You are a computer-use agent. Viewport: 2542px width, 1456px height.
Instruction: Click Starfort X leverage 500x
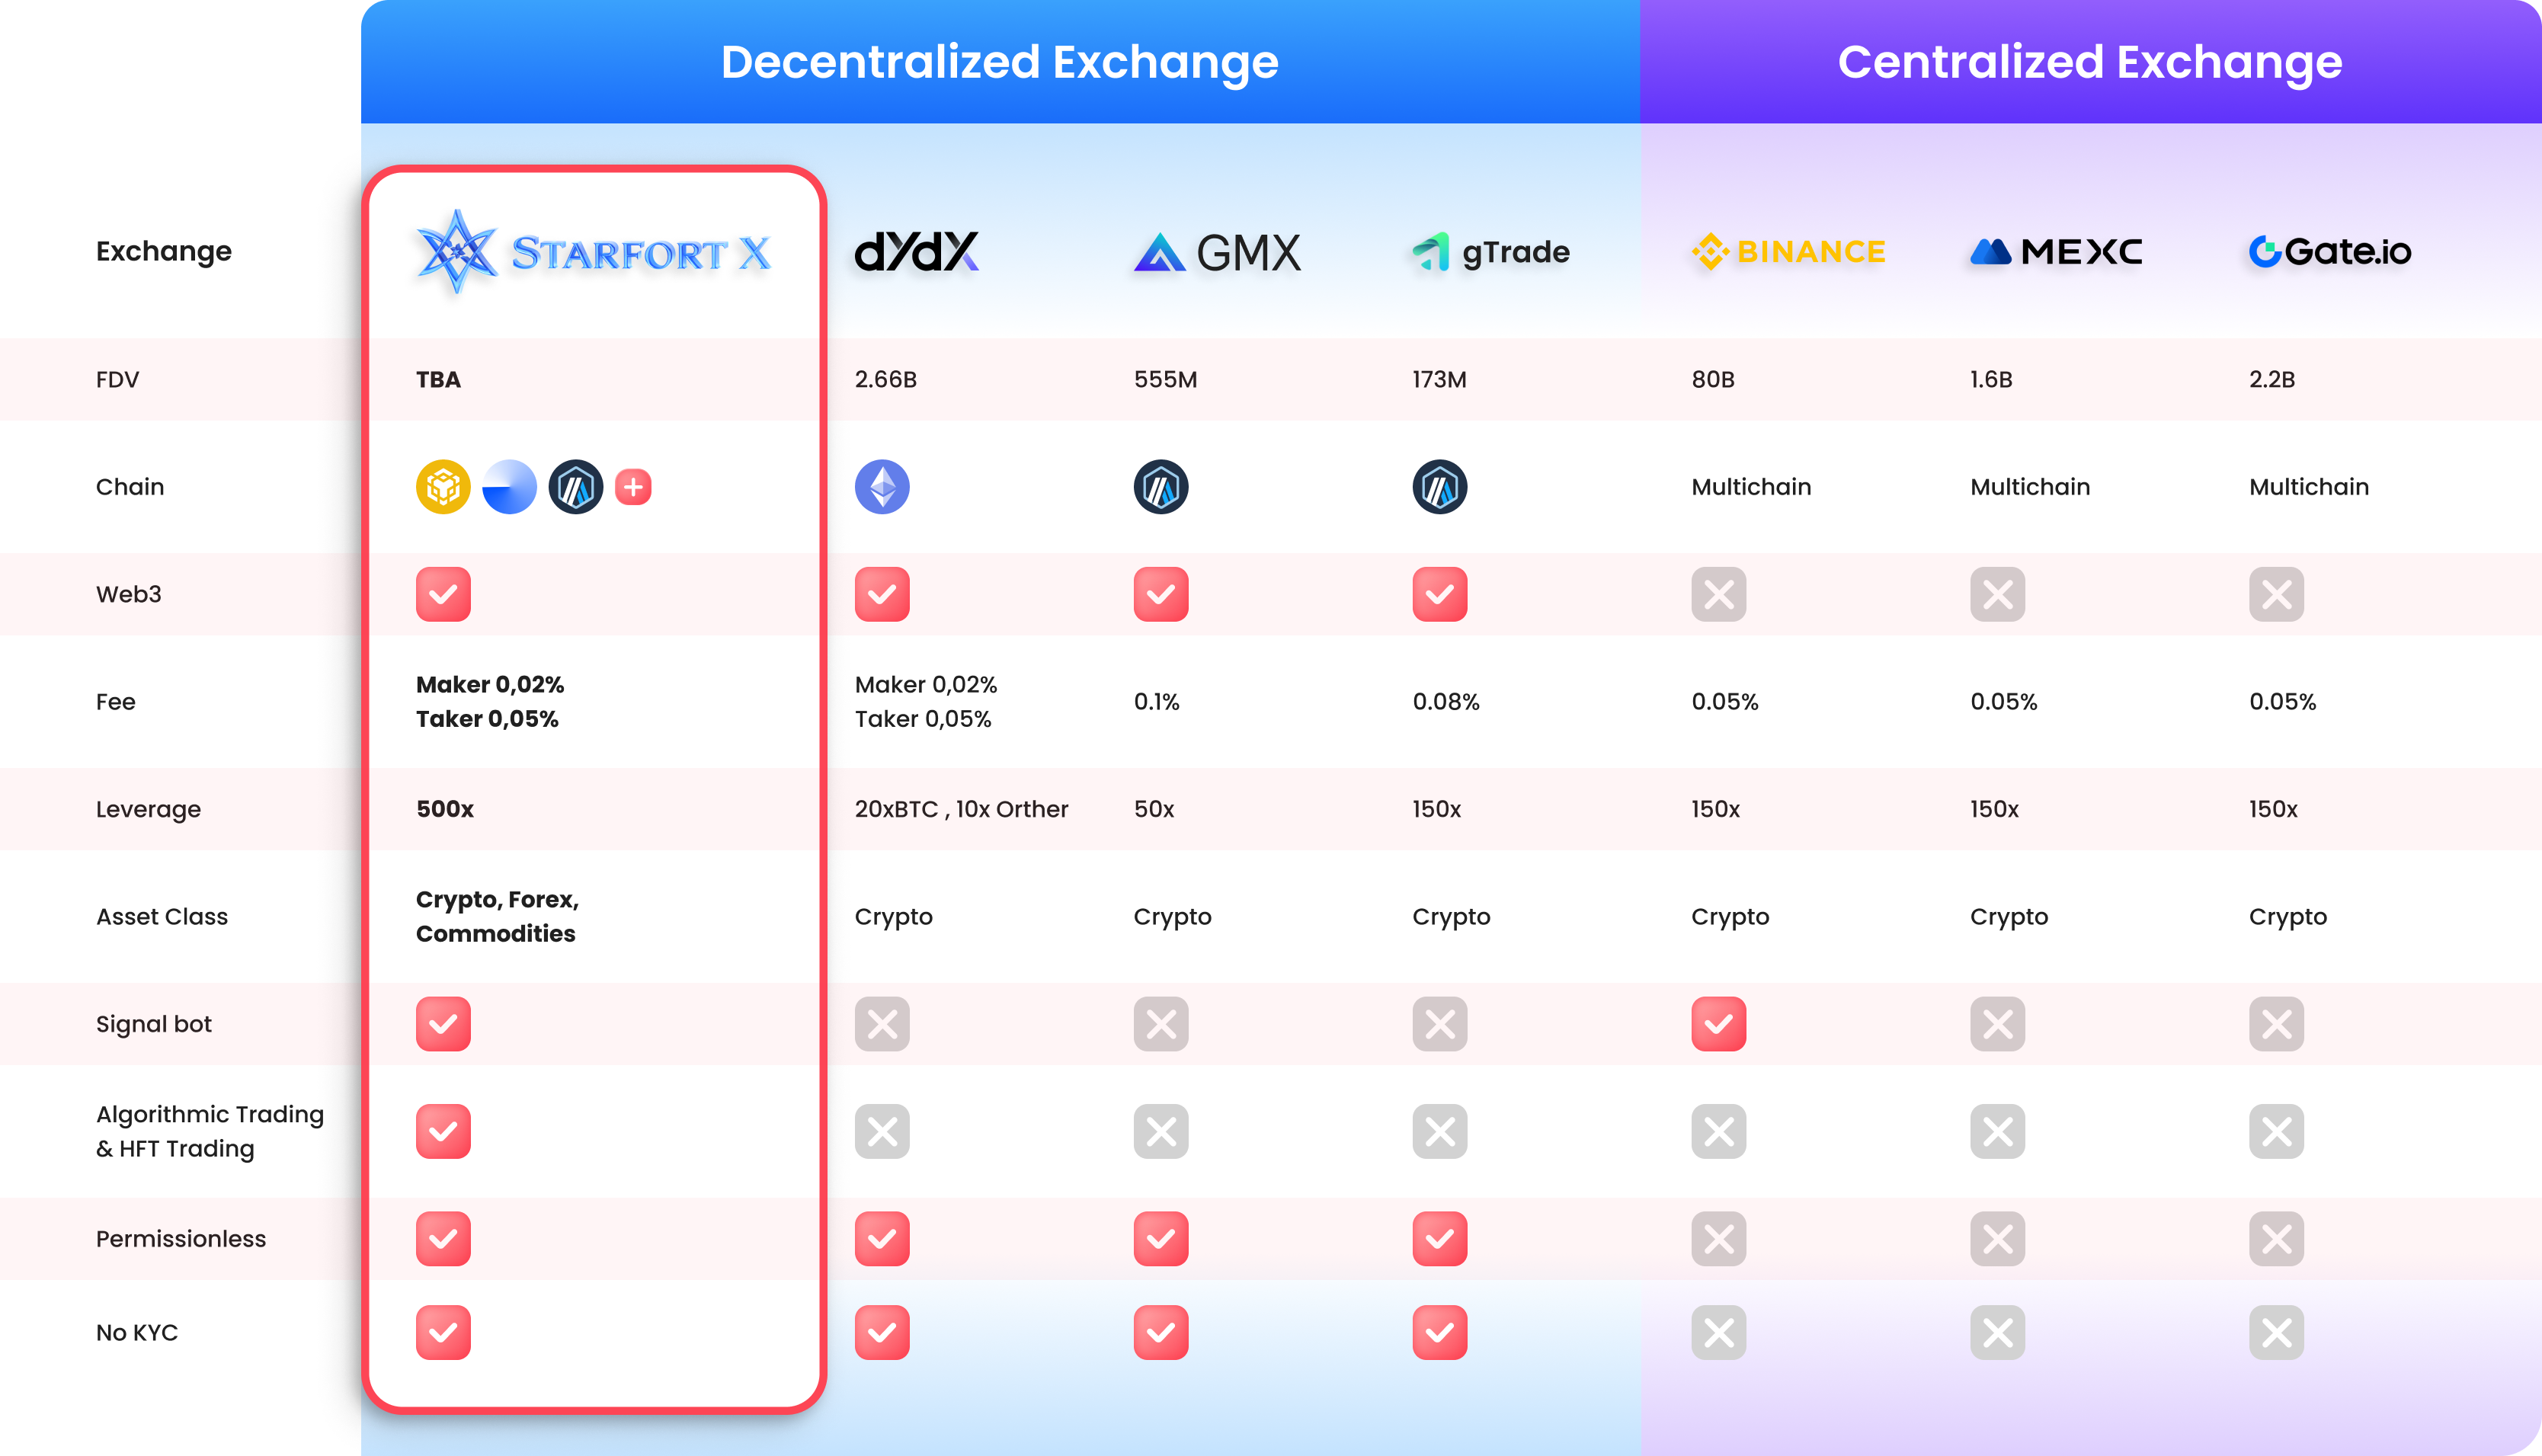point(445,809)
